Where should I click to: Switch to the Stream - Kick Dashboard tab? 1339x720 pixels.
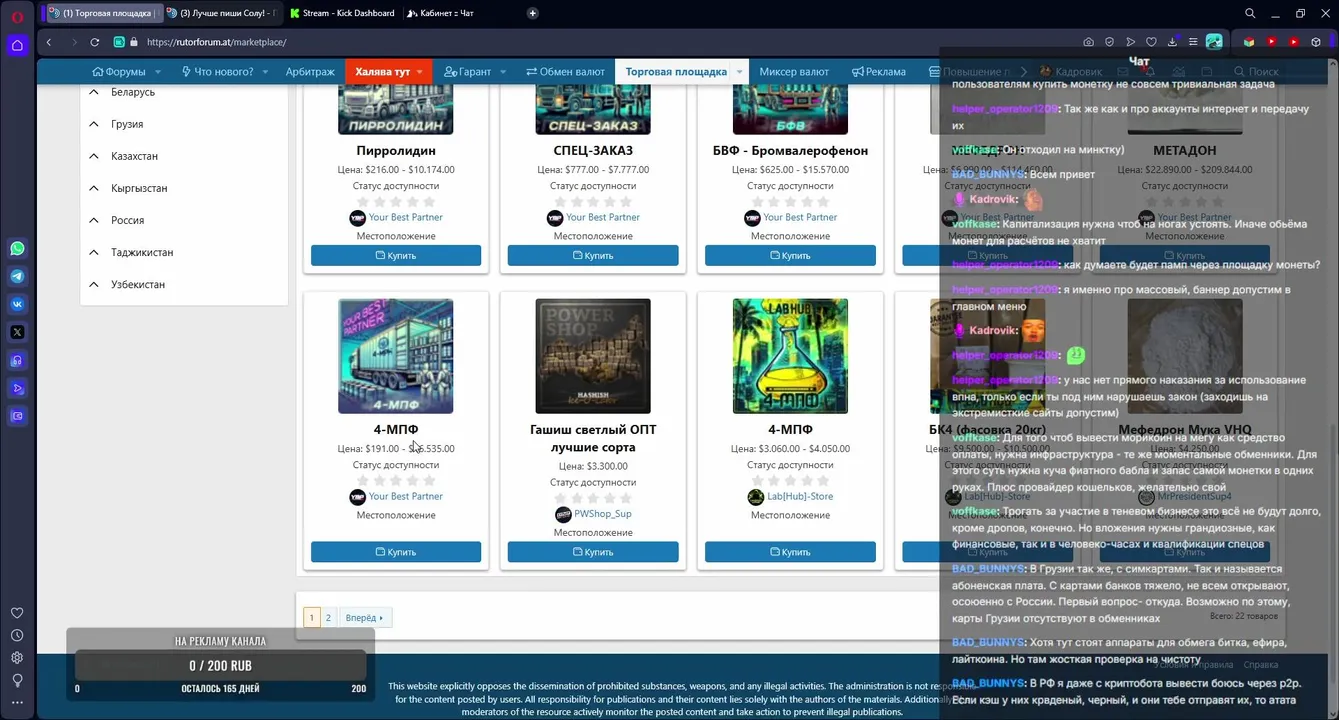tap(341, 13)
